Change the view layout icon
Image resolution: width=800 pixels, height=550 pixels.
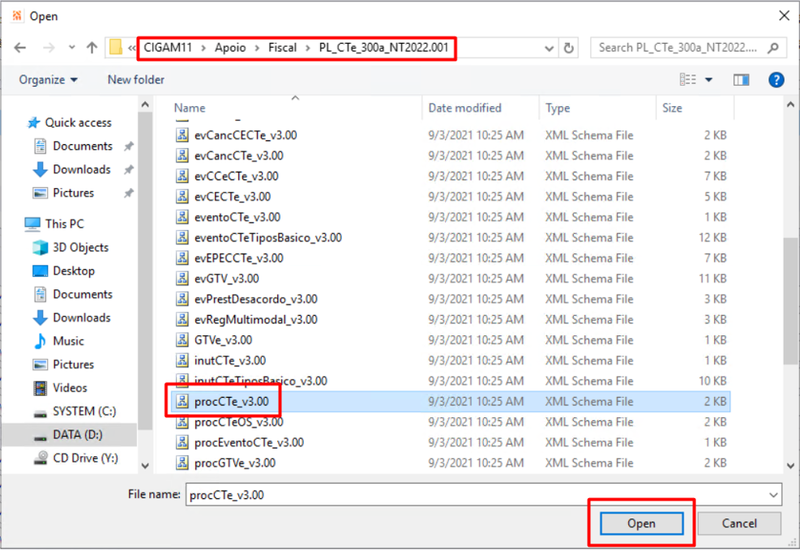click(688, 80)
